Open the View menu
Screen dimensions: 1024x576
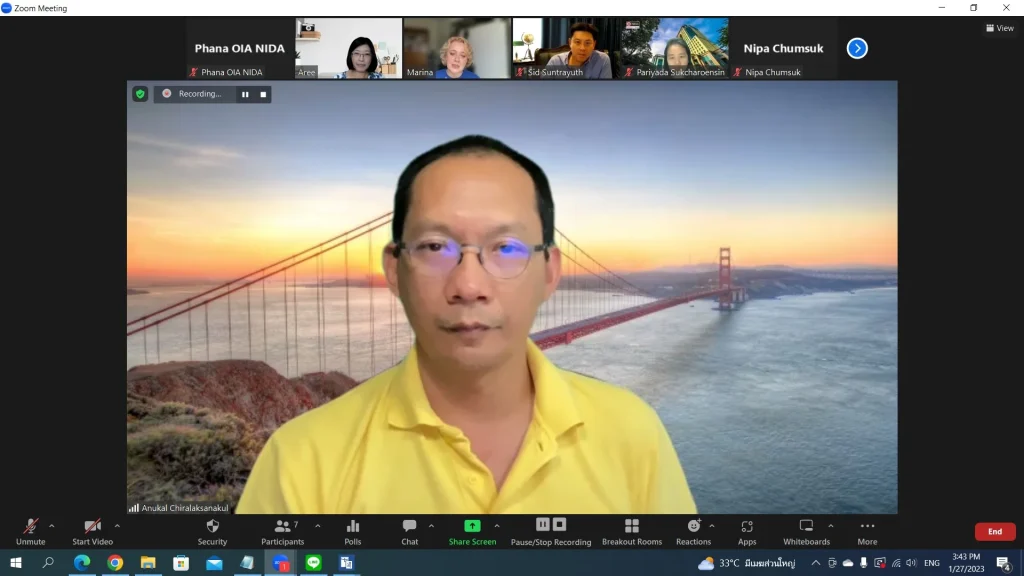pyautogui.click(x=999, y=28)
